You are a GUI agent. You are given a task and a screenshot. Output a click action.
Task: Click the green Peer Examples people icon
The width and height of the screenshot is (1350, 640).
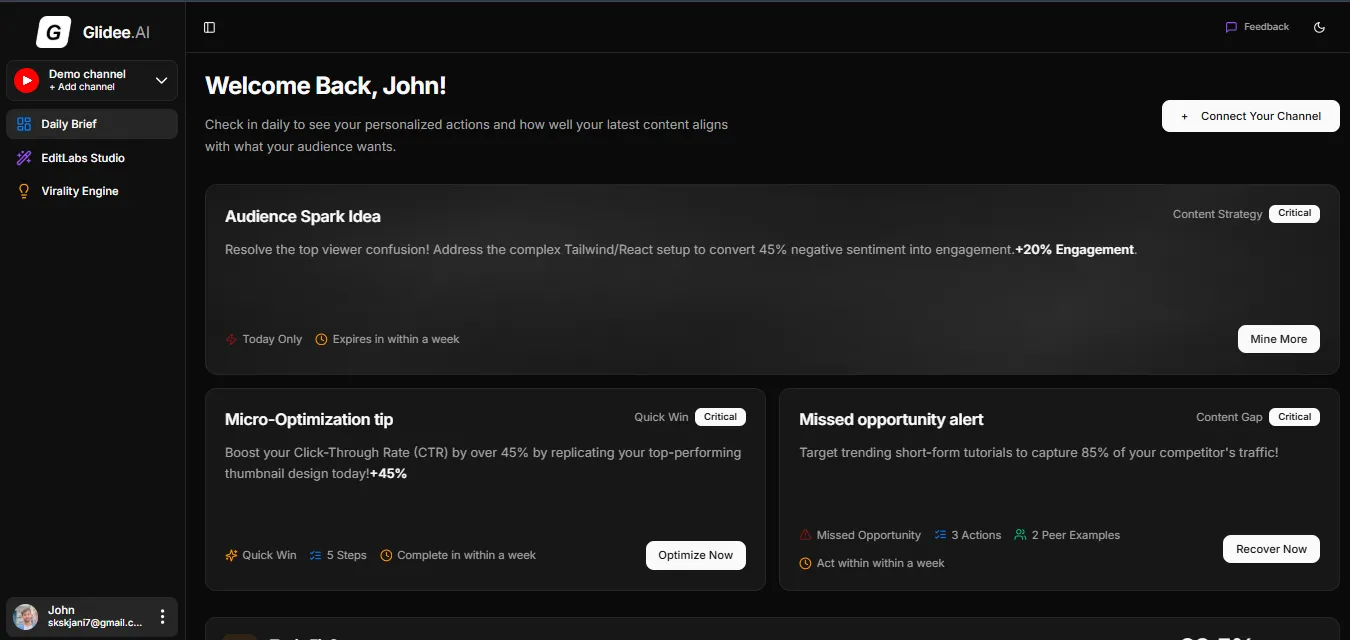(x=1018, y=534)
